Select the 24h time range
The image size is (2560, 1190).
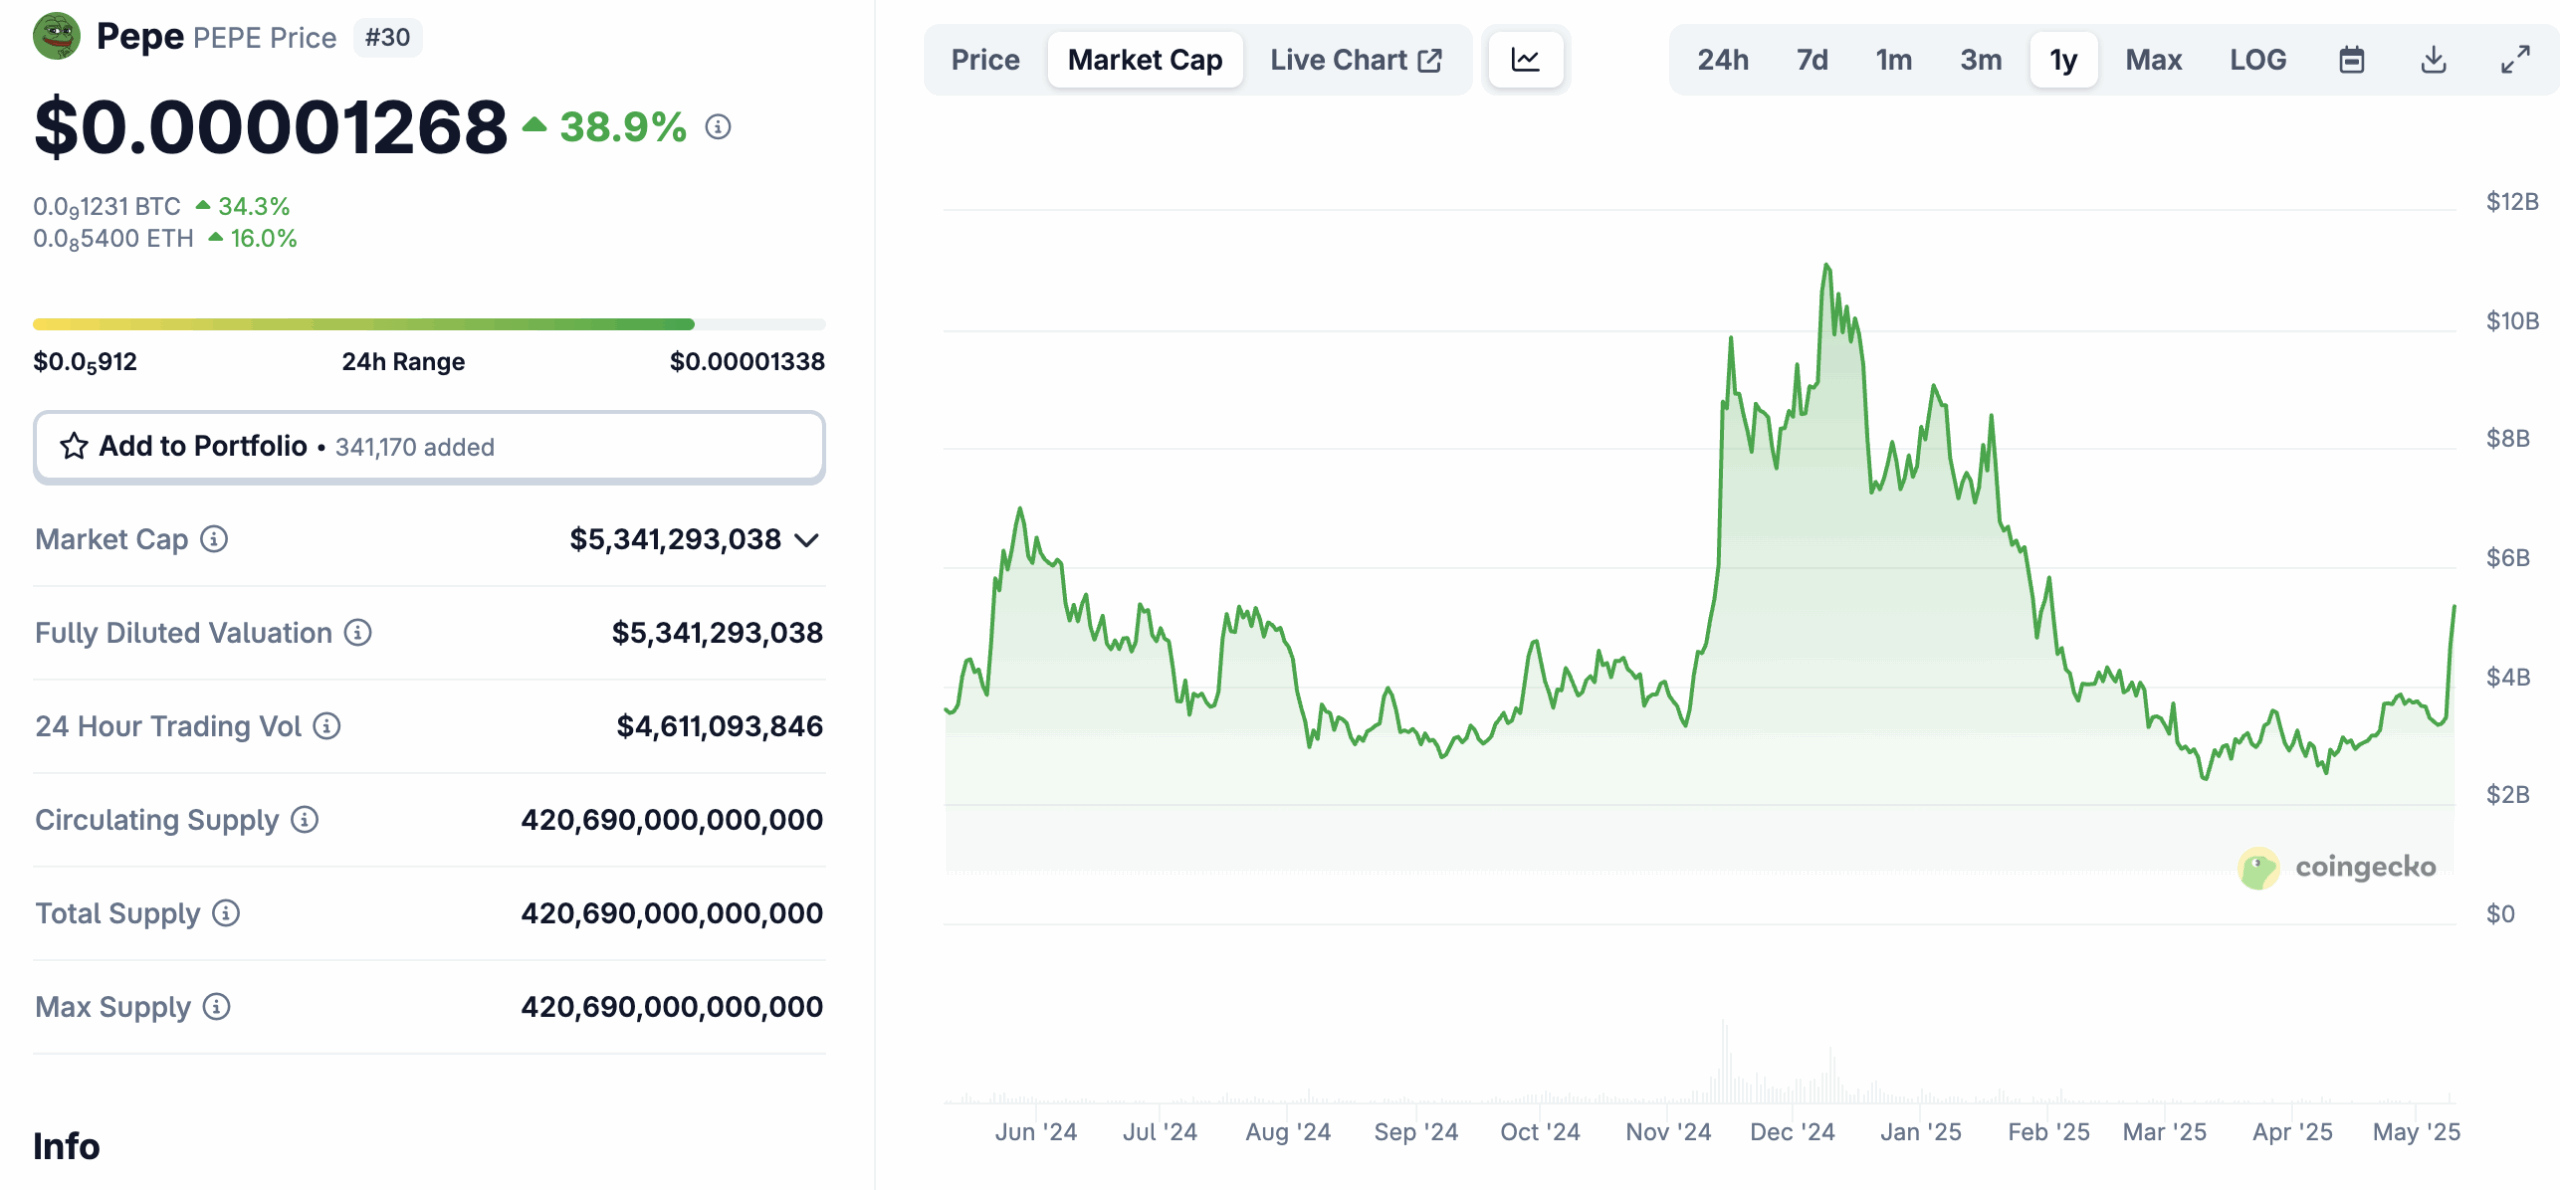1723,60
